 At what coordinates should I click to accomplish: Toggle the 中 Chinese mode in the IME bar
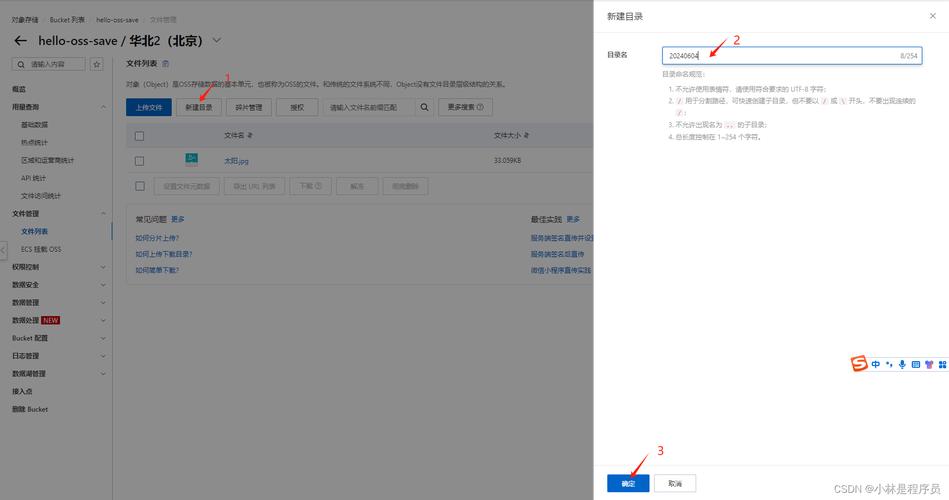pos(876,364)
